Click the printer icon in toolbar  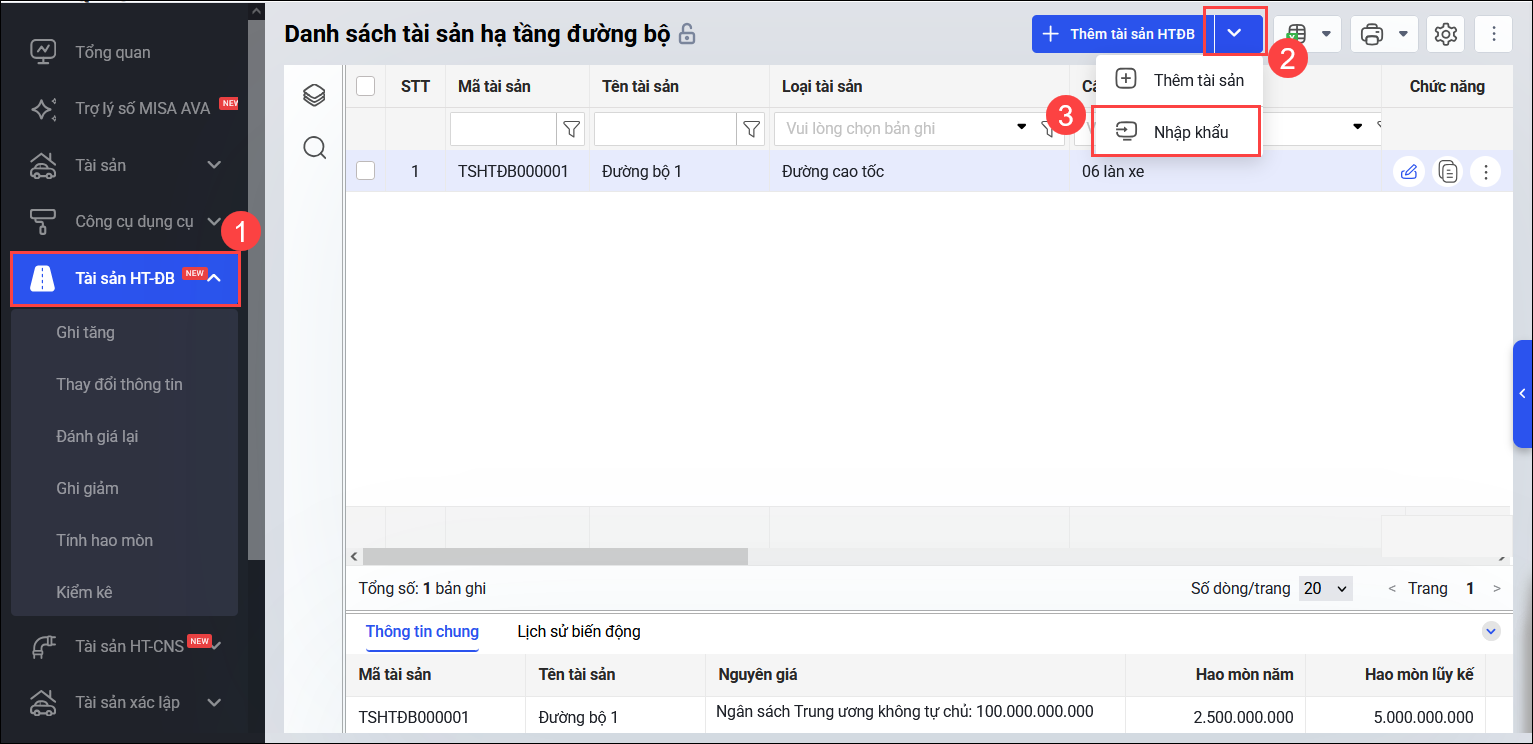tap(1372, 34)
